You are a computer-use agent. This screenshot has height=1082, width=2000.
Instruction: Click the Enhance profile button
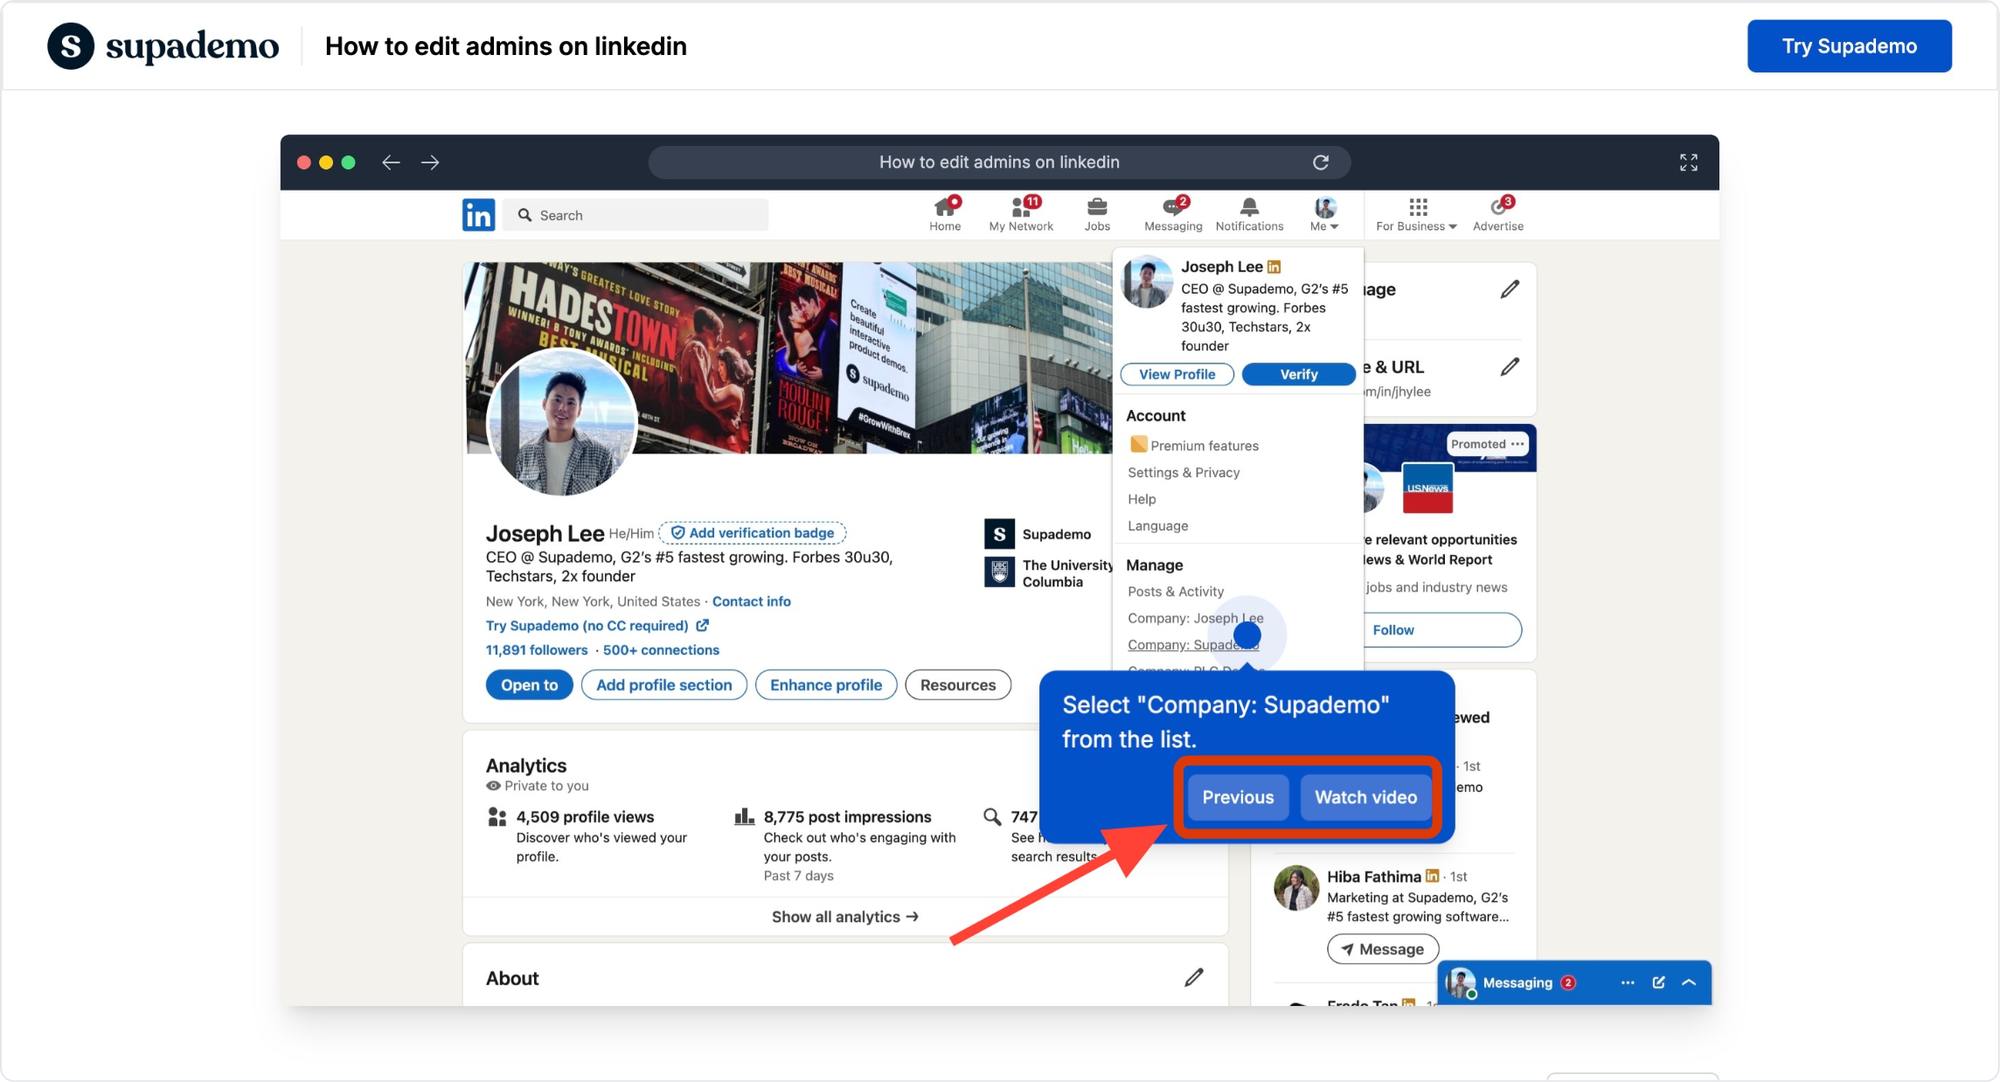coord(826,685)
